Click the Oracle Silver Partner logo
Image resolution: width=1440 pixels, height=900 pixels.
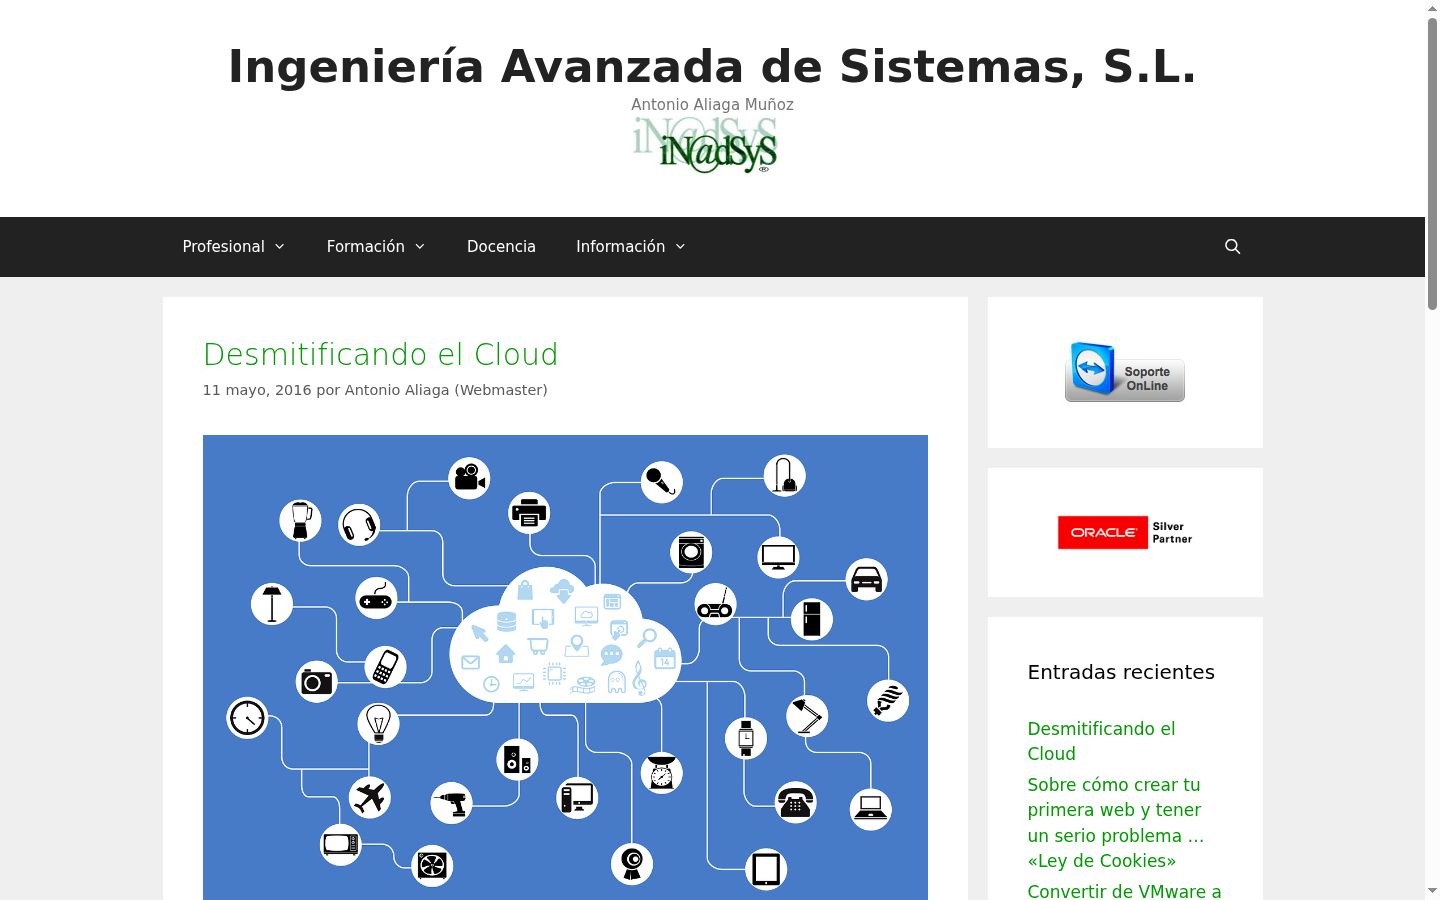pyautogui.click(x=1125, y=532)
